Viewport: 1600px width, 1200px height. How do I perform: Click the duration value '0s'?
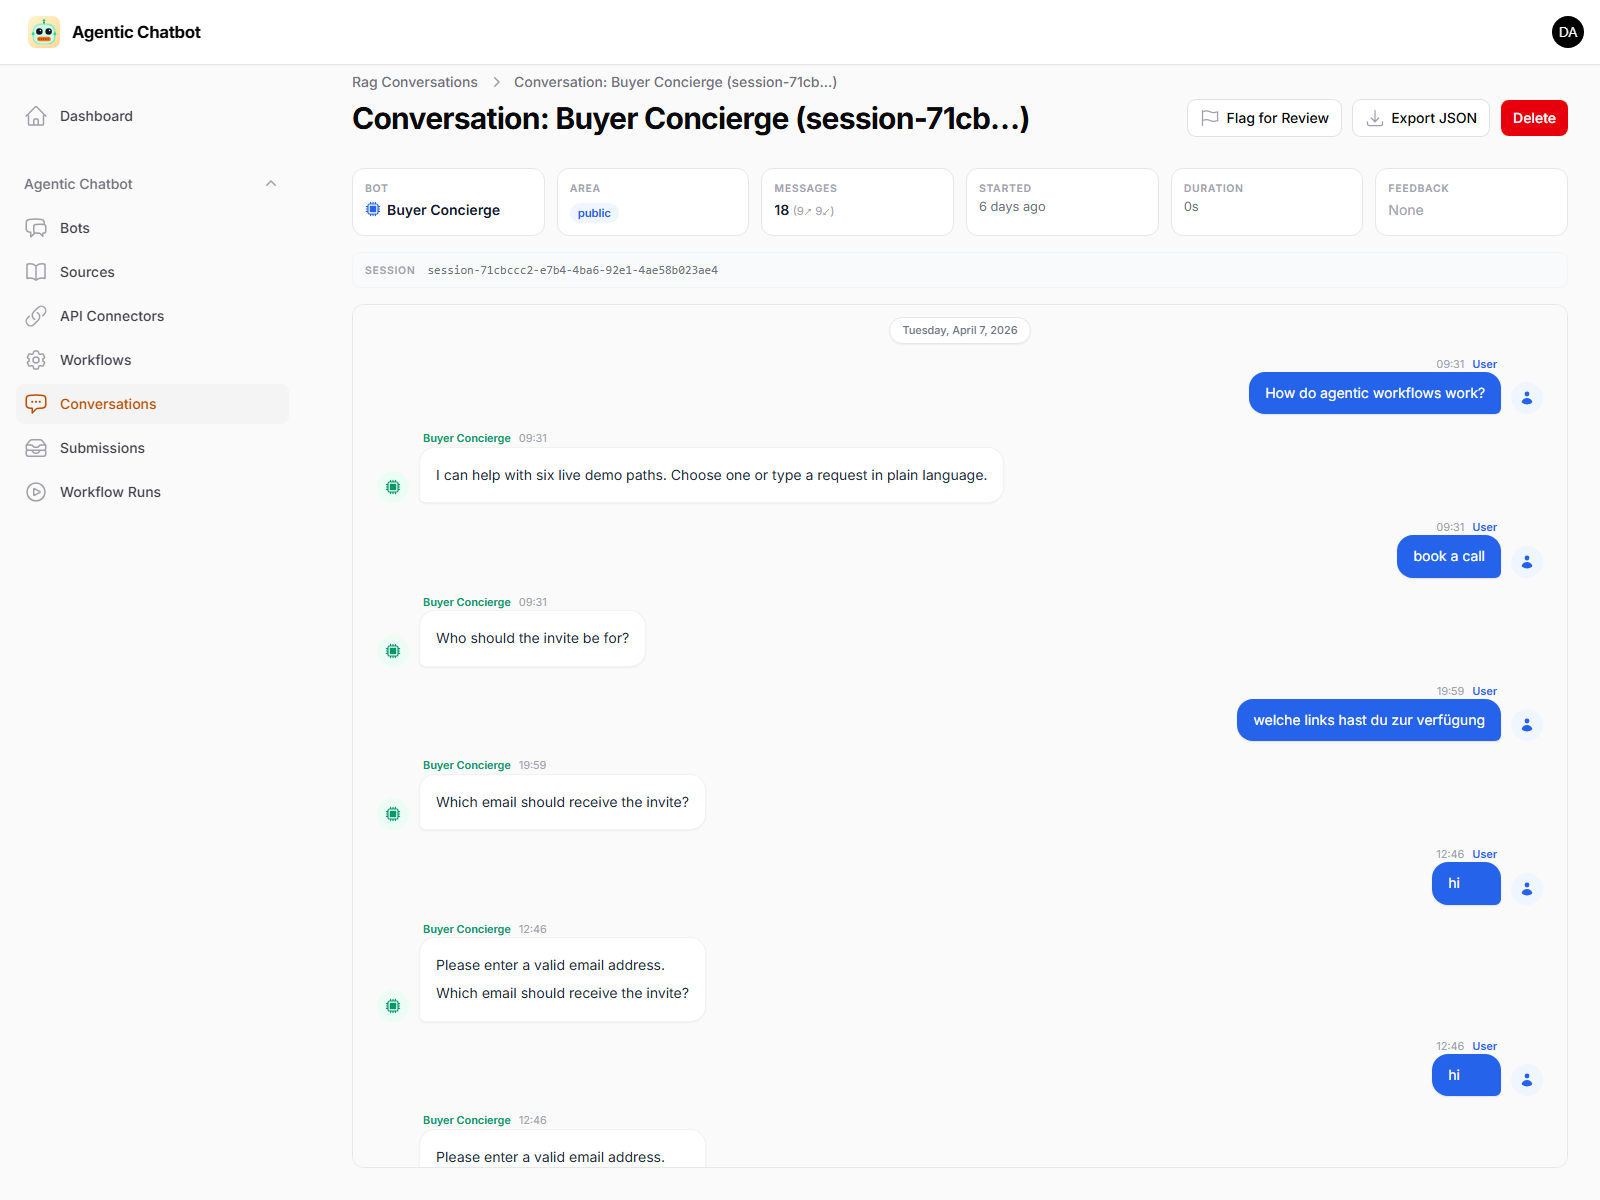pyautogui.click(x=1191, y=207)
